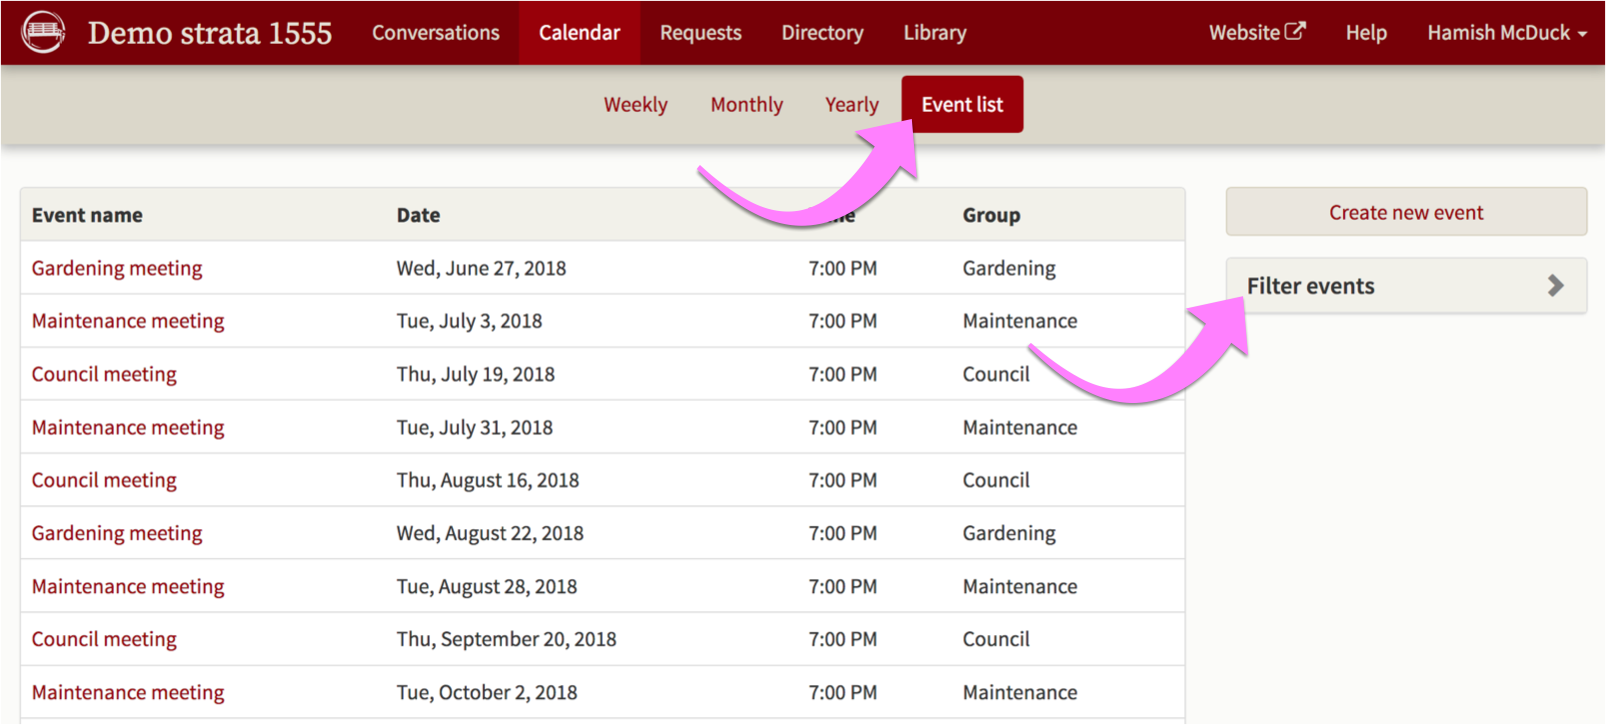Open Council meeting on July 19
This screenshot has width=1606, height=725.
coord(104,374)
